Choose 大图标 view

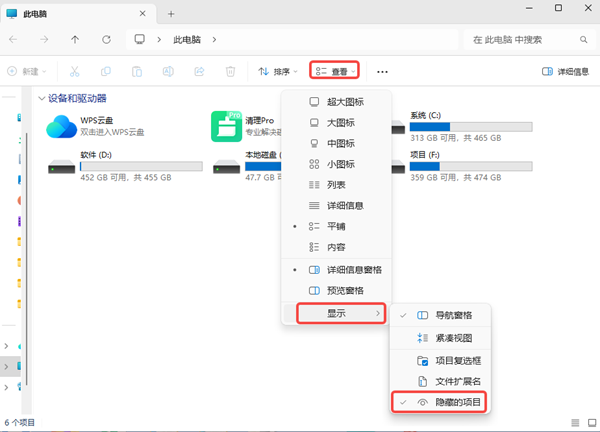[336, 122]
